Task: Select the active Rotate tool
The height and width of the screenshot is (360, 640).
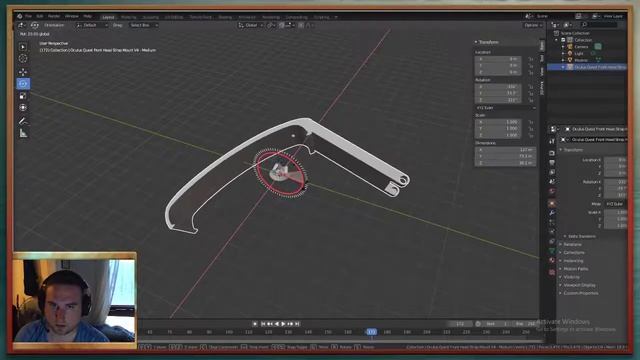Action: click(x=23, y=84)
